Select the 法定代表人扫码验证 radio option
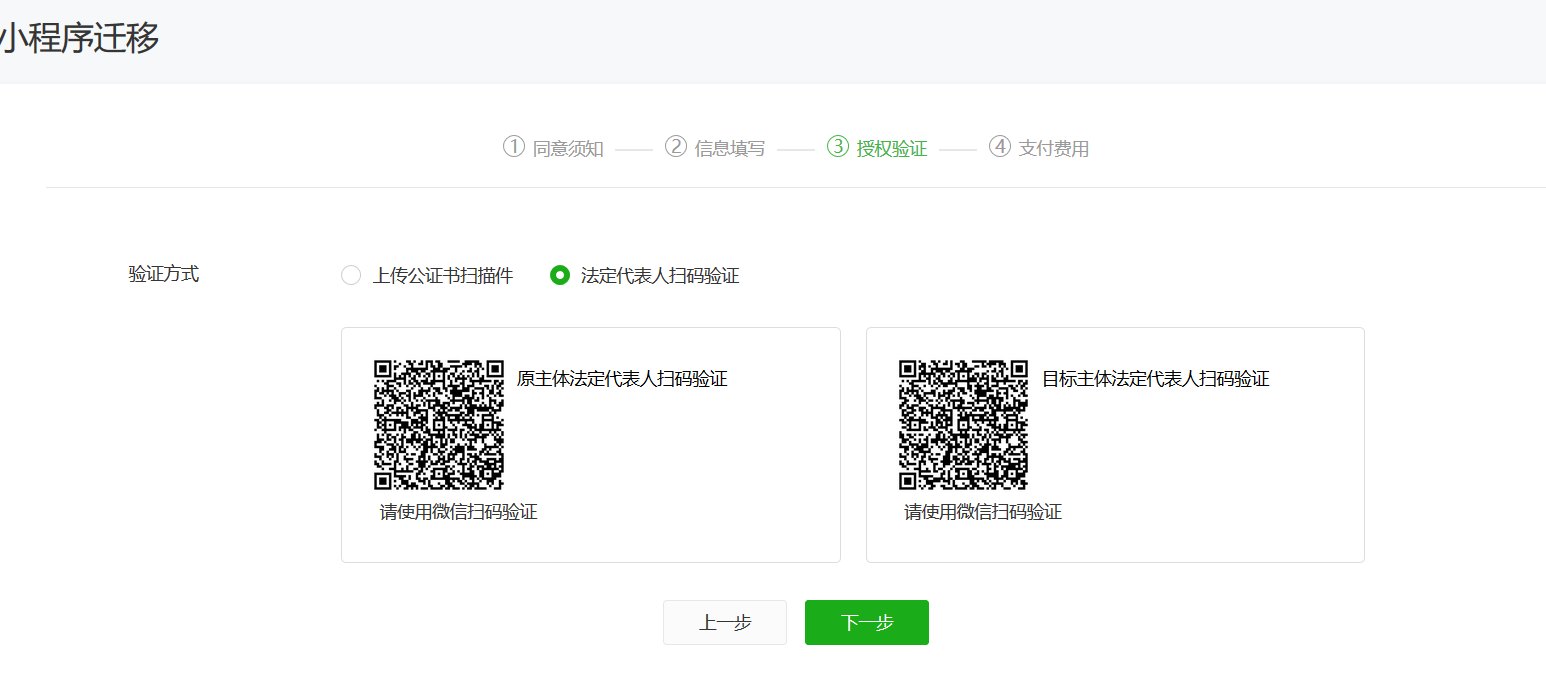The width and height of the screenshot is (1546, 684). pos(560,276)
